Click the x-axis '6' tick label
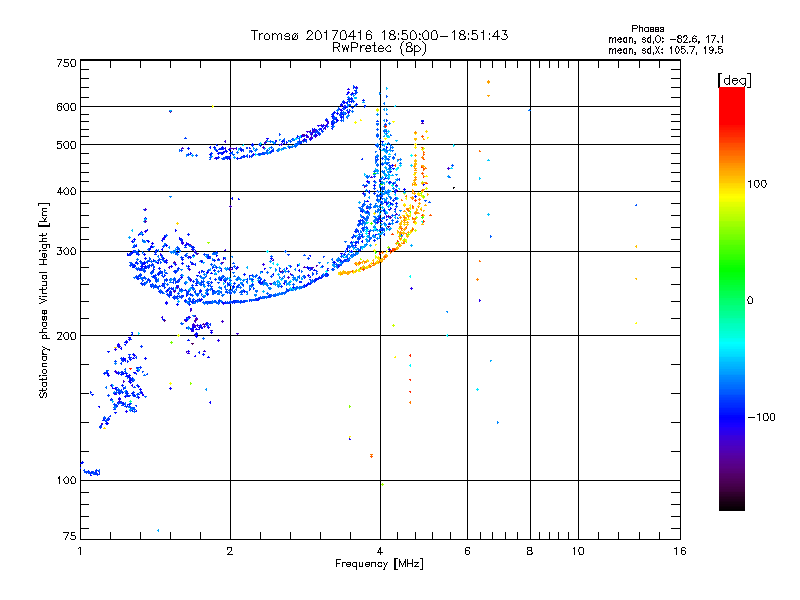Screen dimensions: 800x600 click(467, 551)
